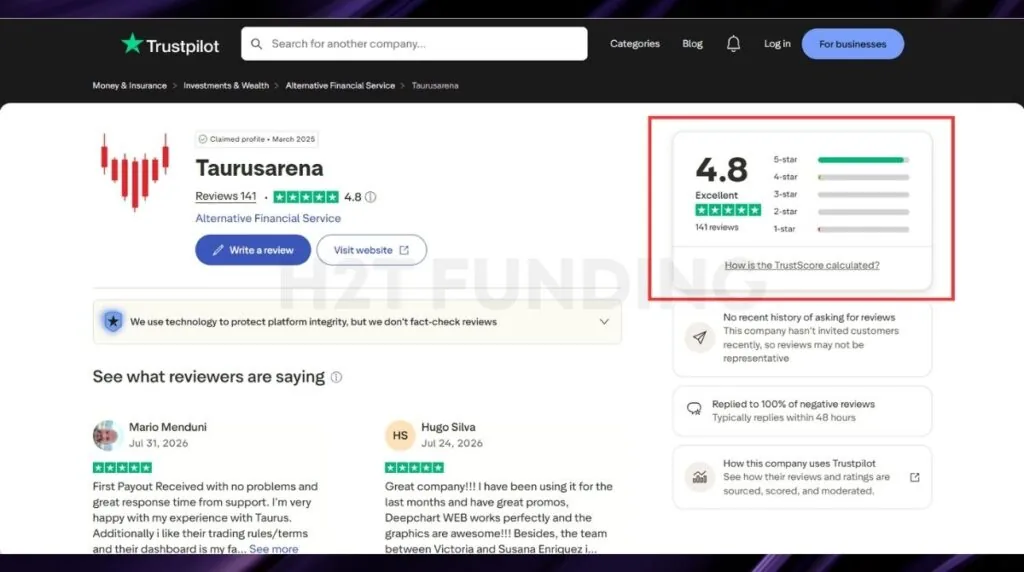1024x572 pixels.
Task: Click the speech bubble icon for negative reviews
Action: [694, 409]
